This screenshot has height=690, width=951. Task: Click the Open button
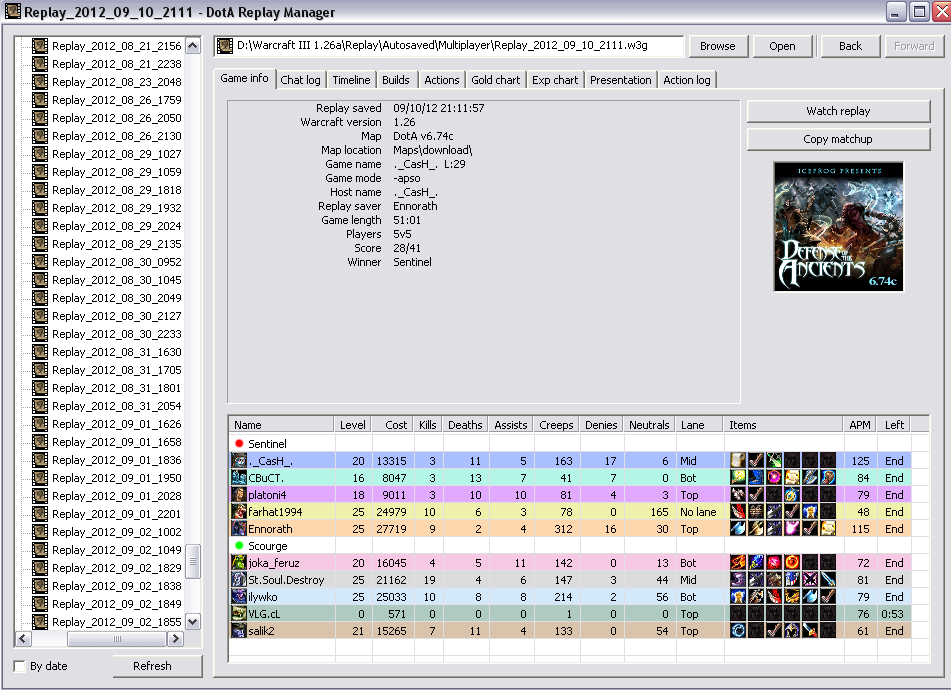point(782,46)
